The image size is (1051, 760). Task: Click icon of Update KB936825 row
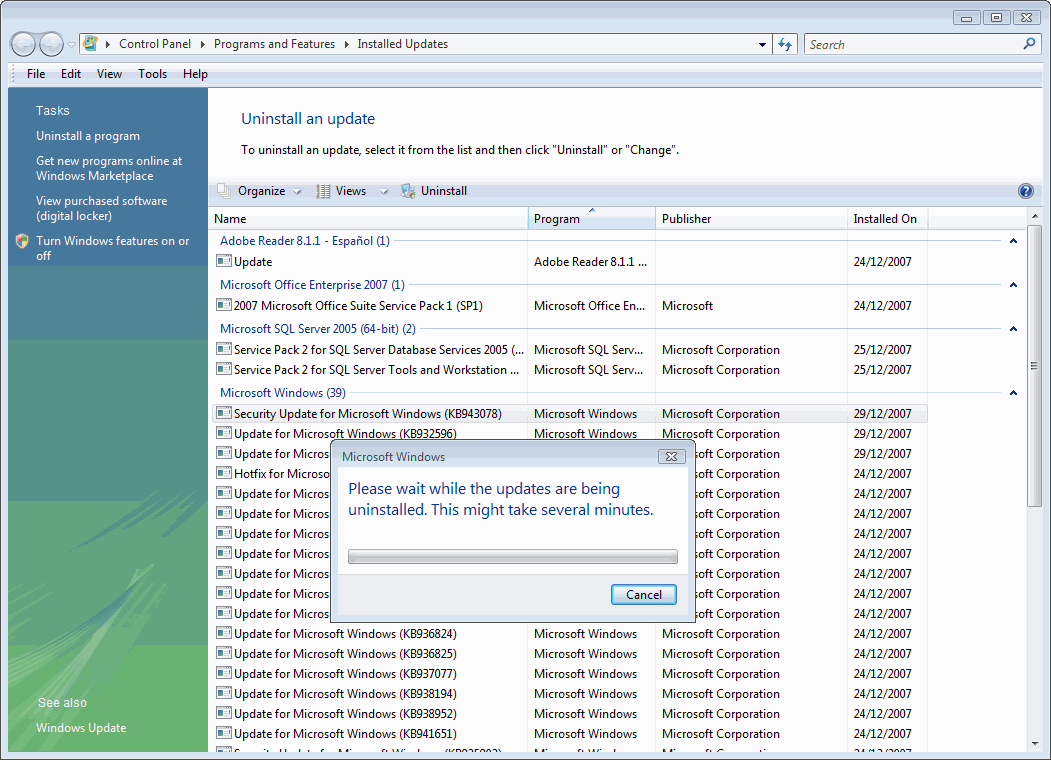(x=224, y=653)
